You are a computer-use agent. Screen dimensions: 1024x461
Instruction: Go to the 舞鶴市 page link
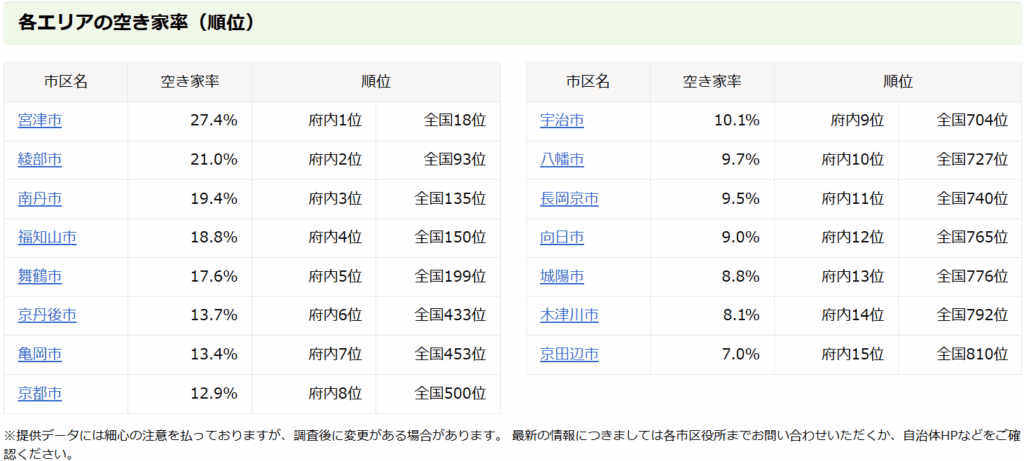click(40, 276)
